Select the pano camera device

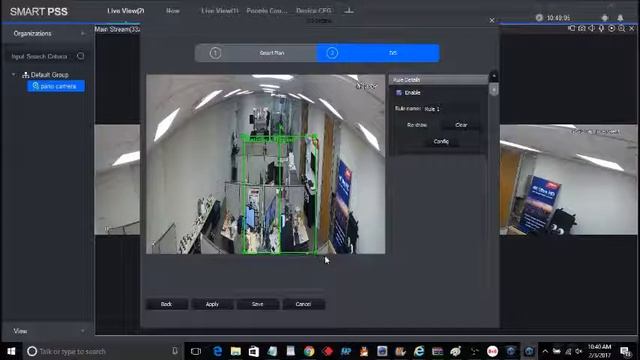coord(56,86)
